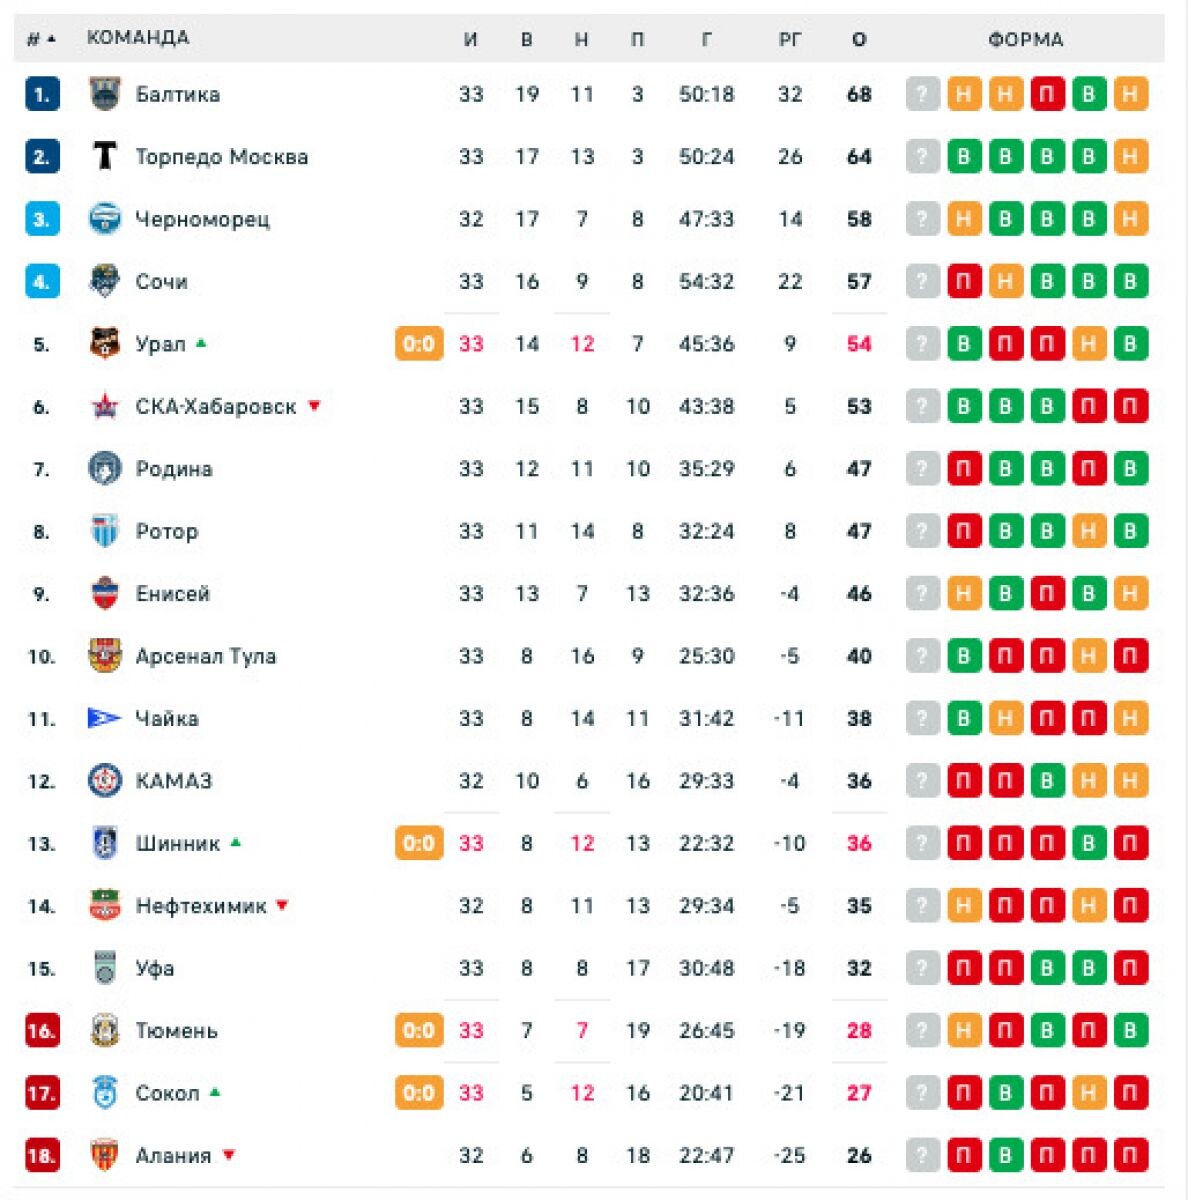Click the Урал team logo
The width and height of the screenshot is (1188, 1200).
[x=104, y=344]
